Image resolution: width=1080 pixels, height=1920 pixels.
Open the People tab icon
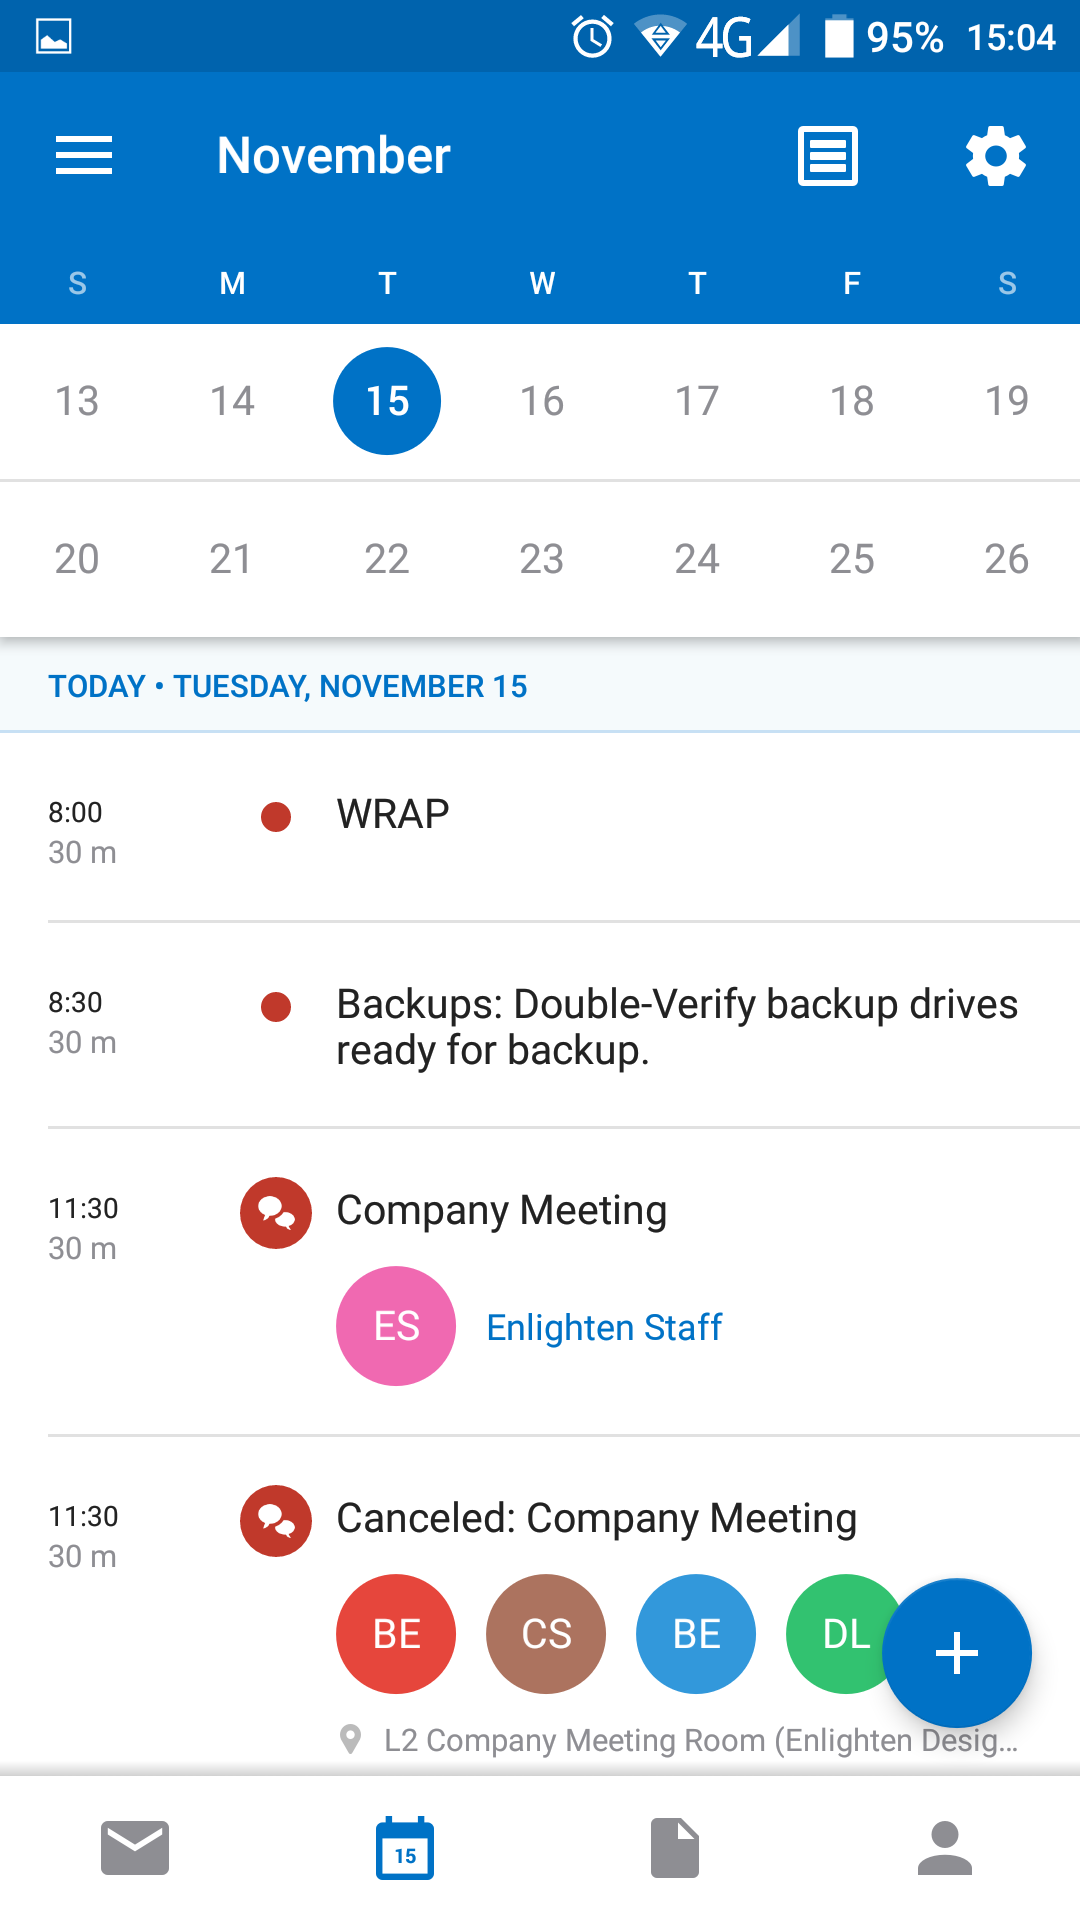click(945, 1848)
